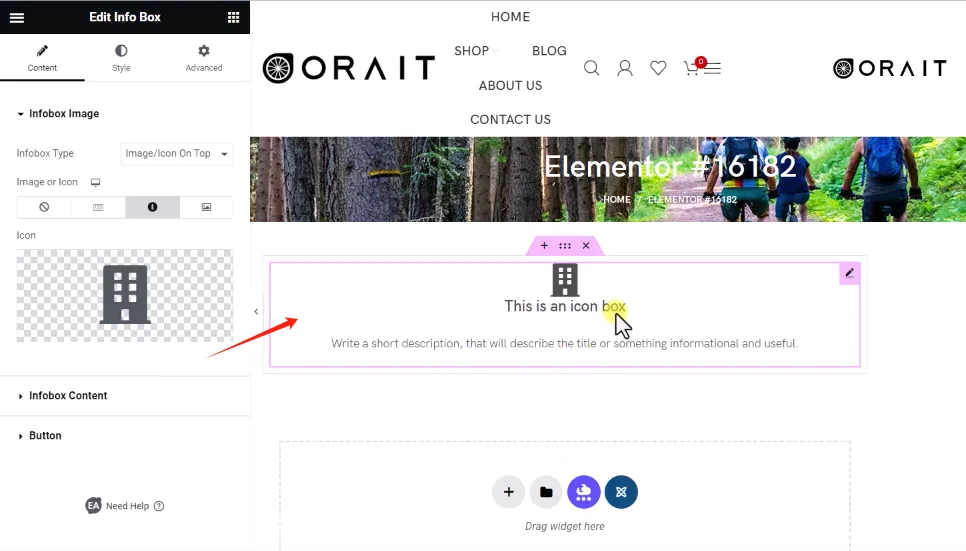The image size is (966, 551).
Task: Open the wishlist heart icon
Action: (658, 68)
